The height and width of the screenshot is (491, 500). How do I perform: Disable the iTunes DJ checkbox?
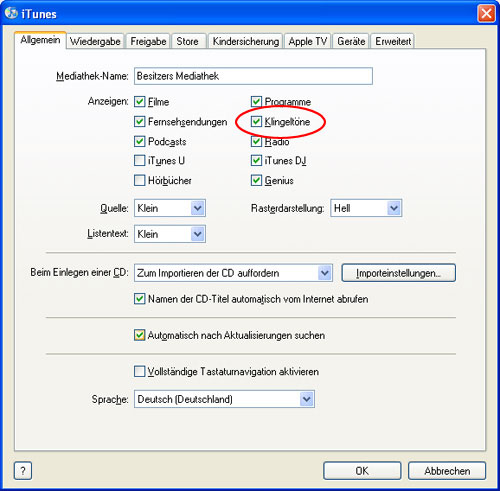[x=256, y=161]
